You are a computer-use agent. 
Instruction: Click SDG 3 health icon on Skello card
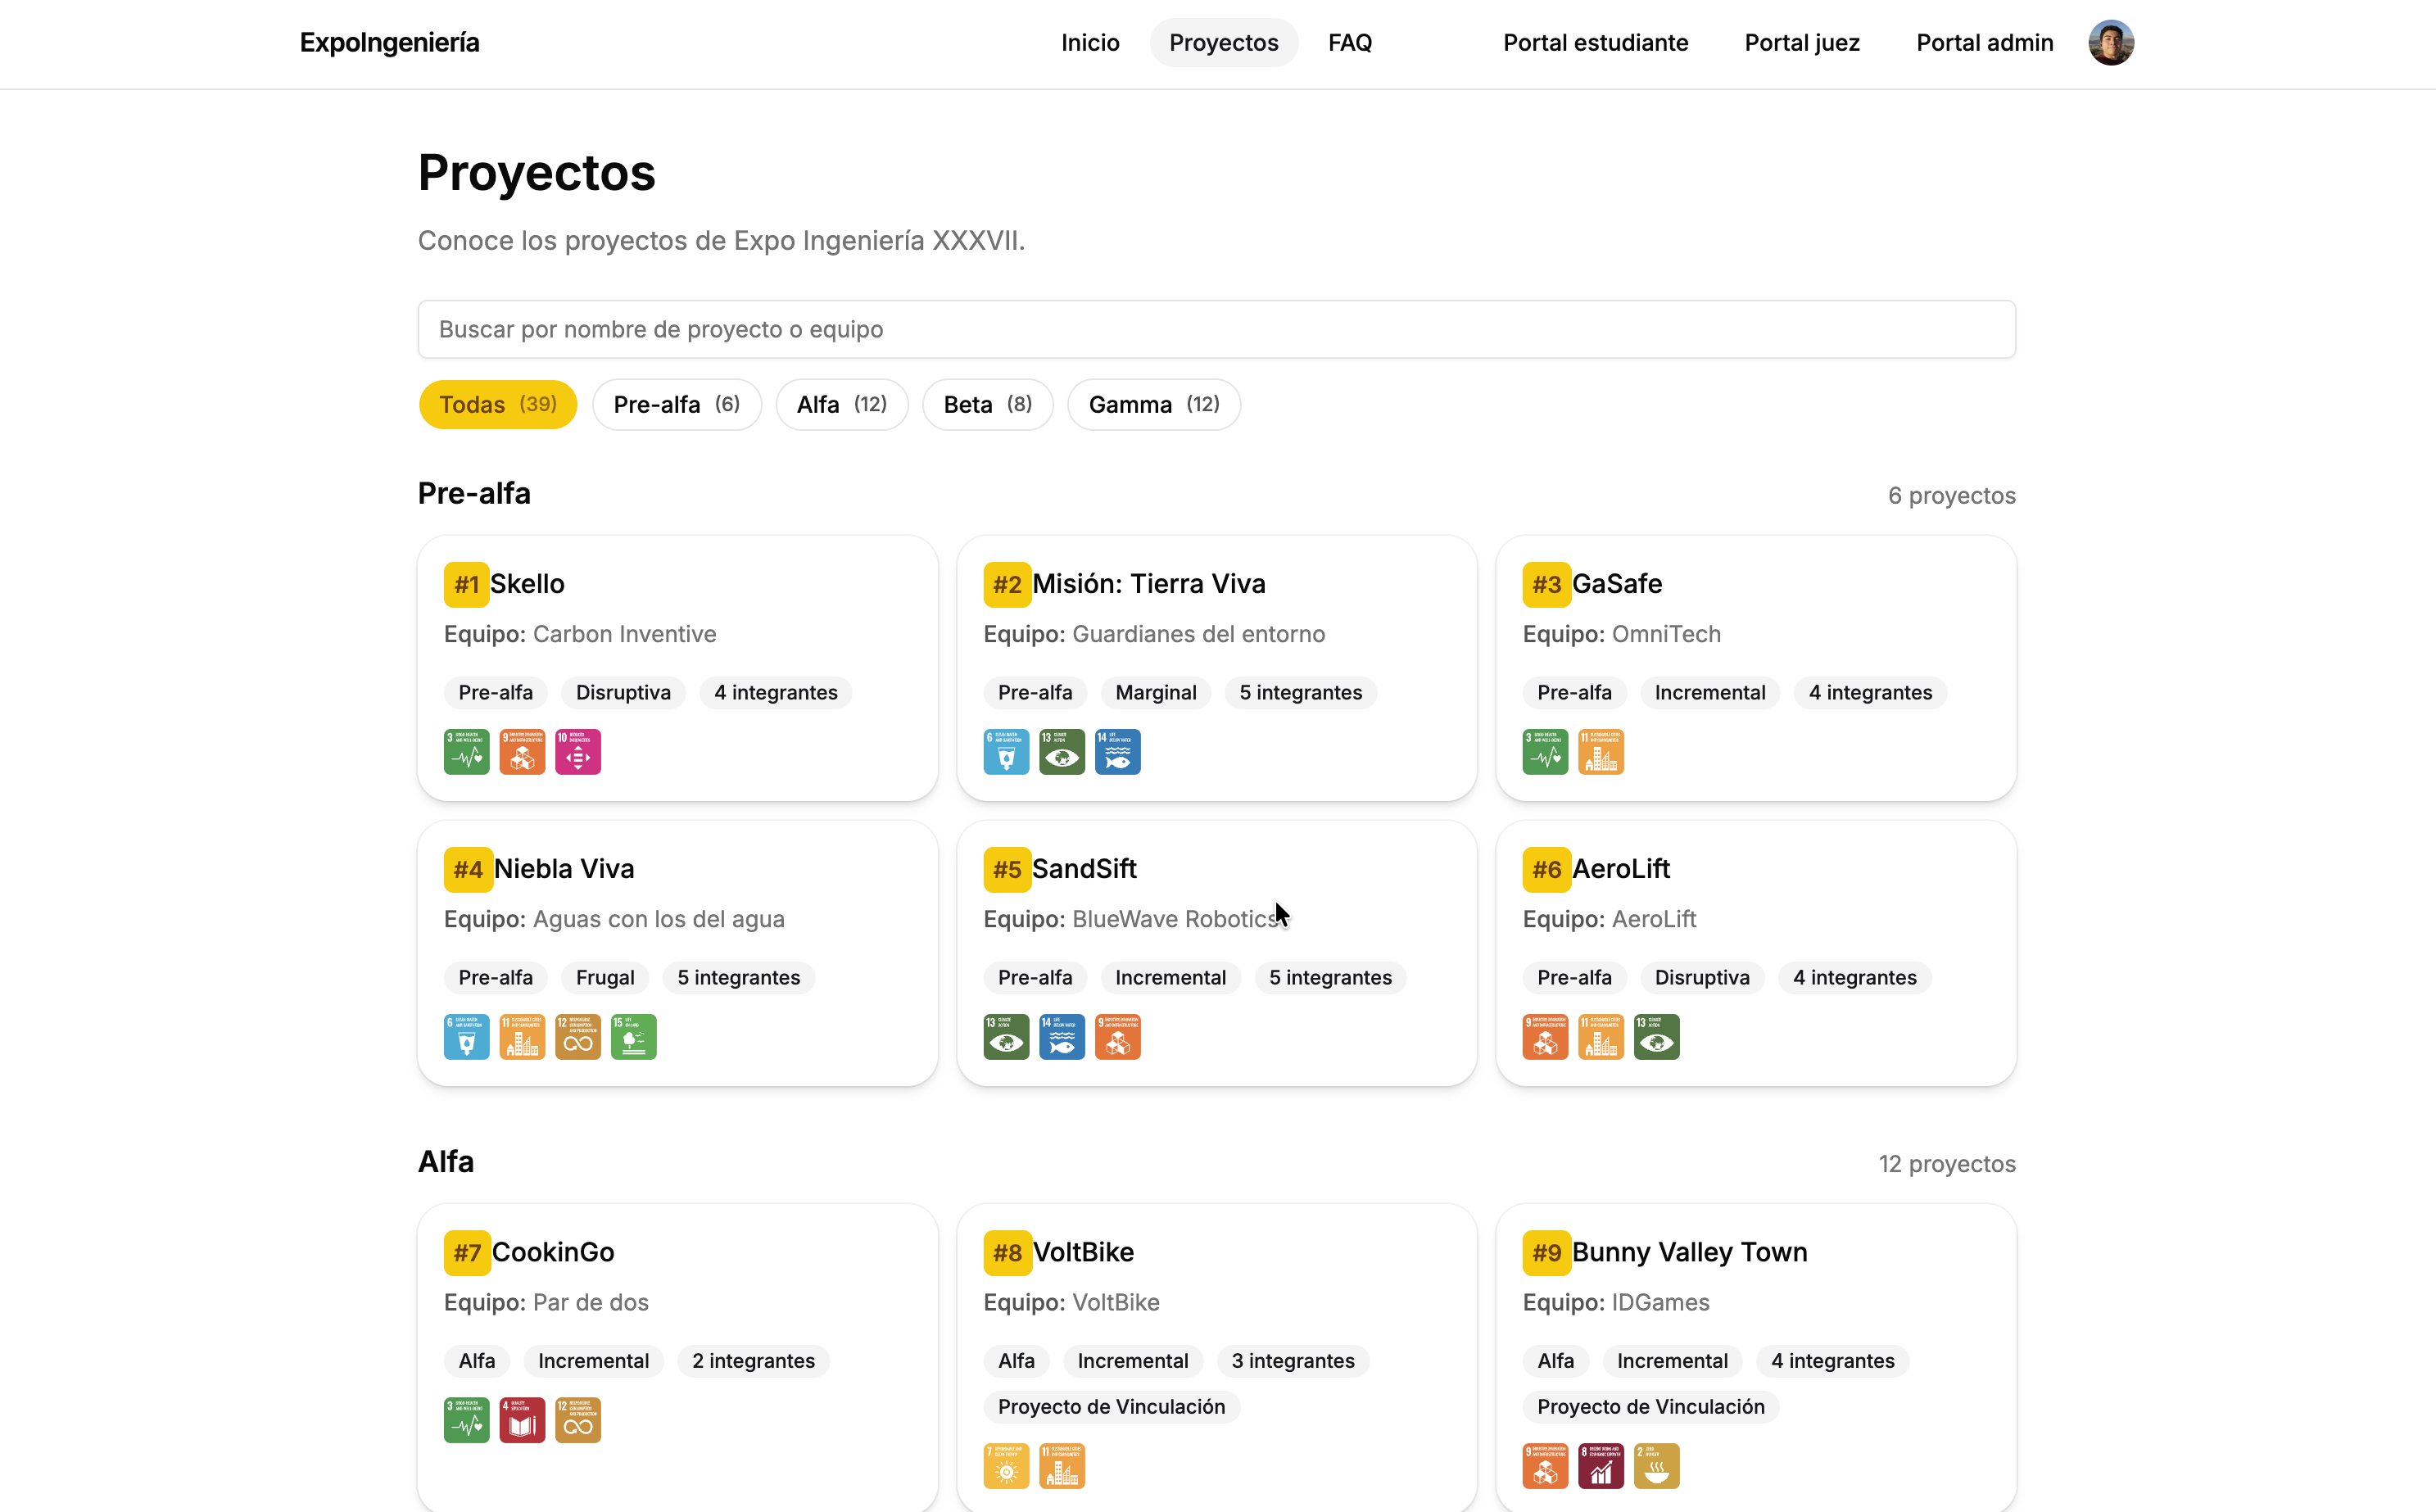pyautogui.click(x=466, y=752)
